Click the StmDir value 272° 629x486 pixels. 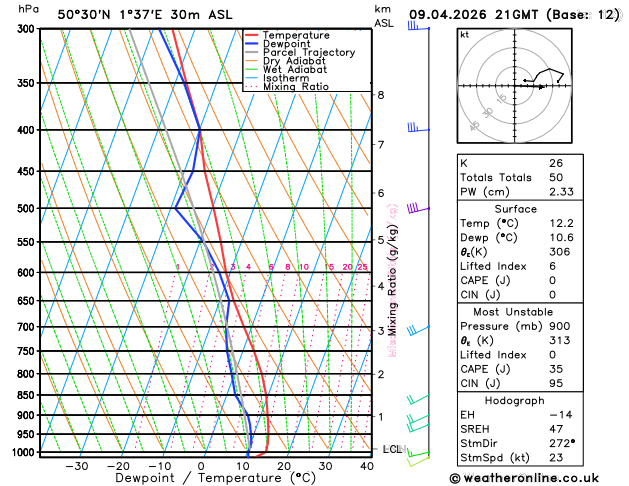pos(562,443)
